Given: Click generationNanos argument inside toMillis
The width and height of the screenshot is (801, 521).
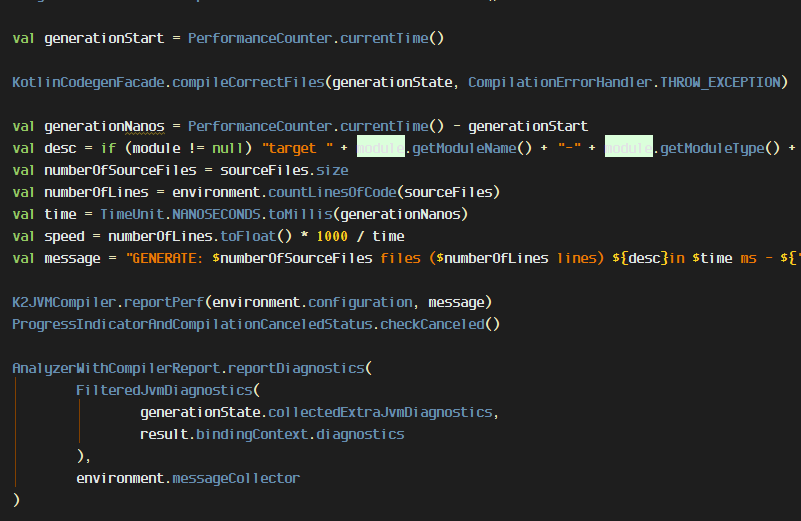Looking at the screenshot, I should point(400,214).
